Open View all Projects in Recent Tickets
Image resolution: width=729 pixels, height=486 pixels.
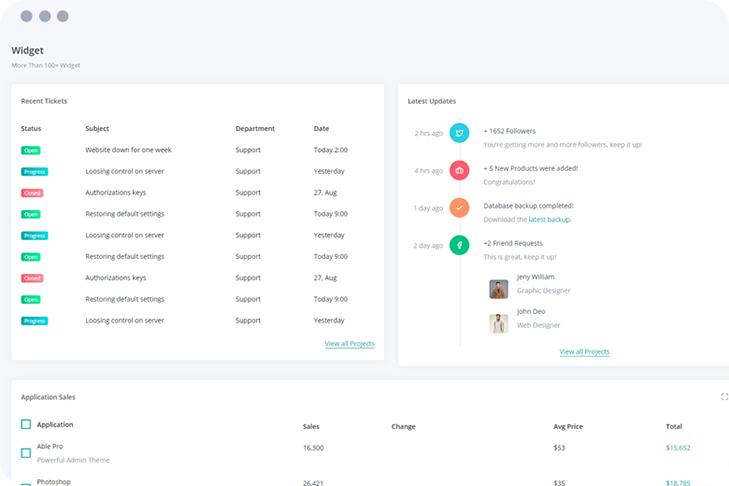point(349,344)
